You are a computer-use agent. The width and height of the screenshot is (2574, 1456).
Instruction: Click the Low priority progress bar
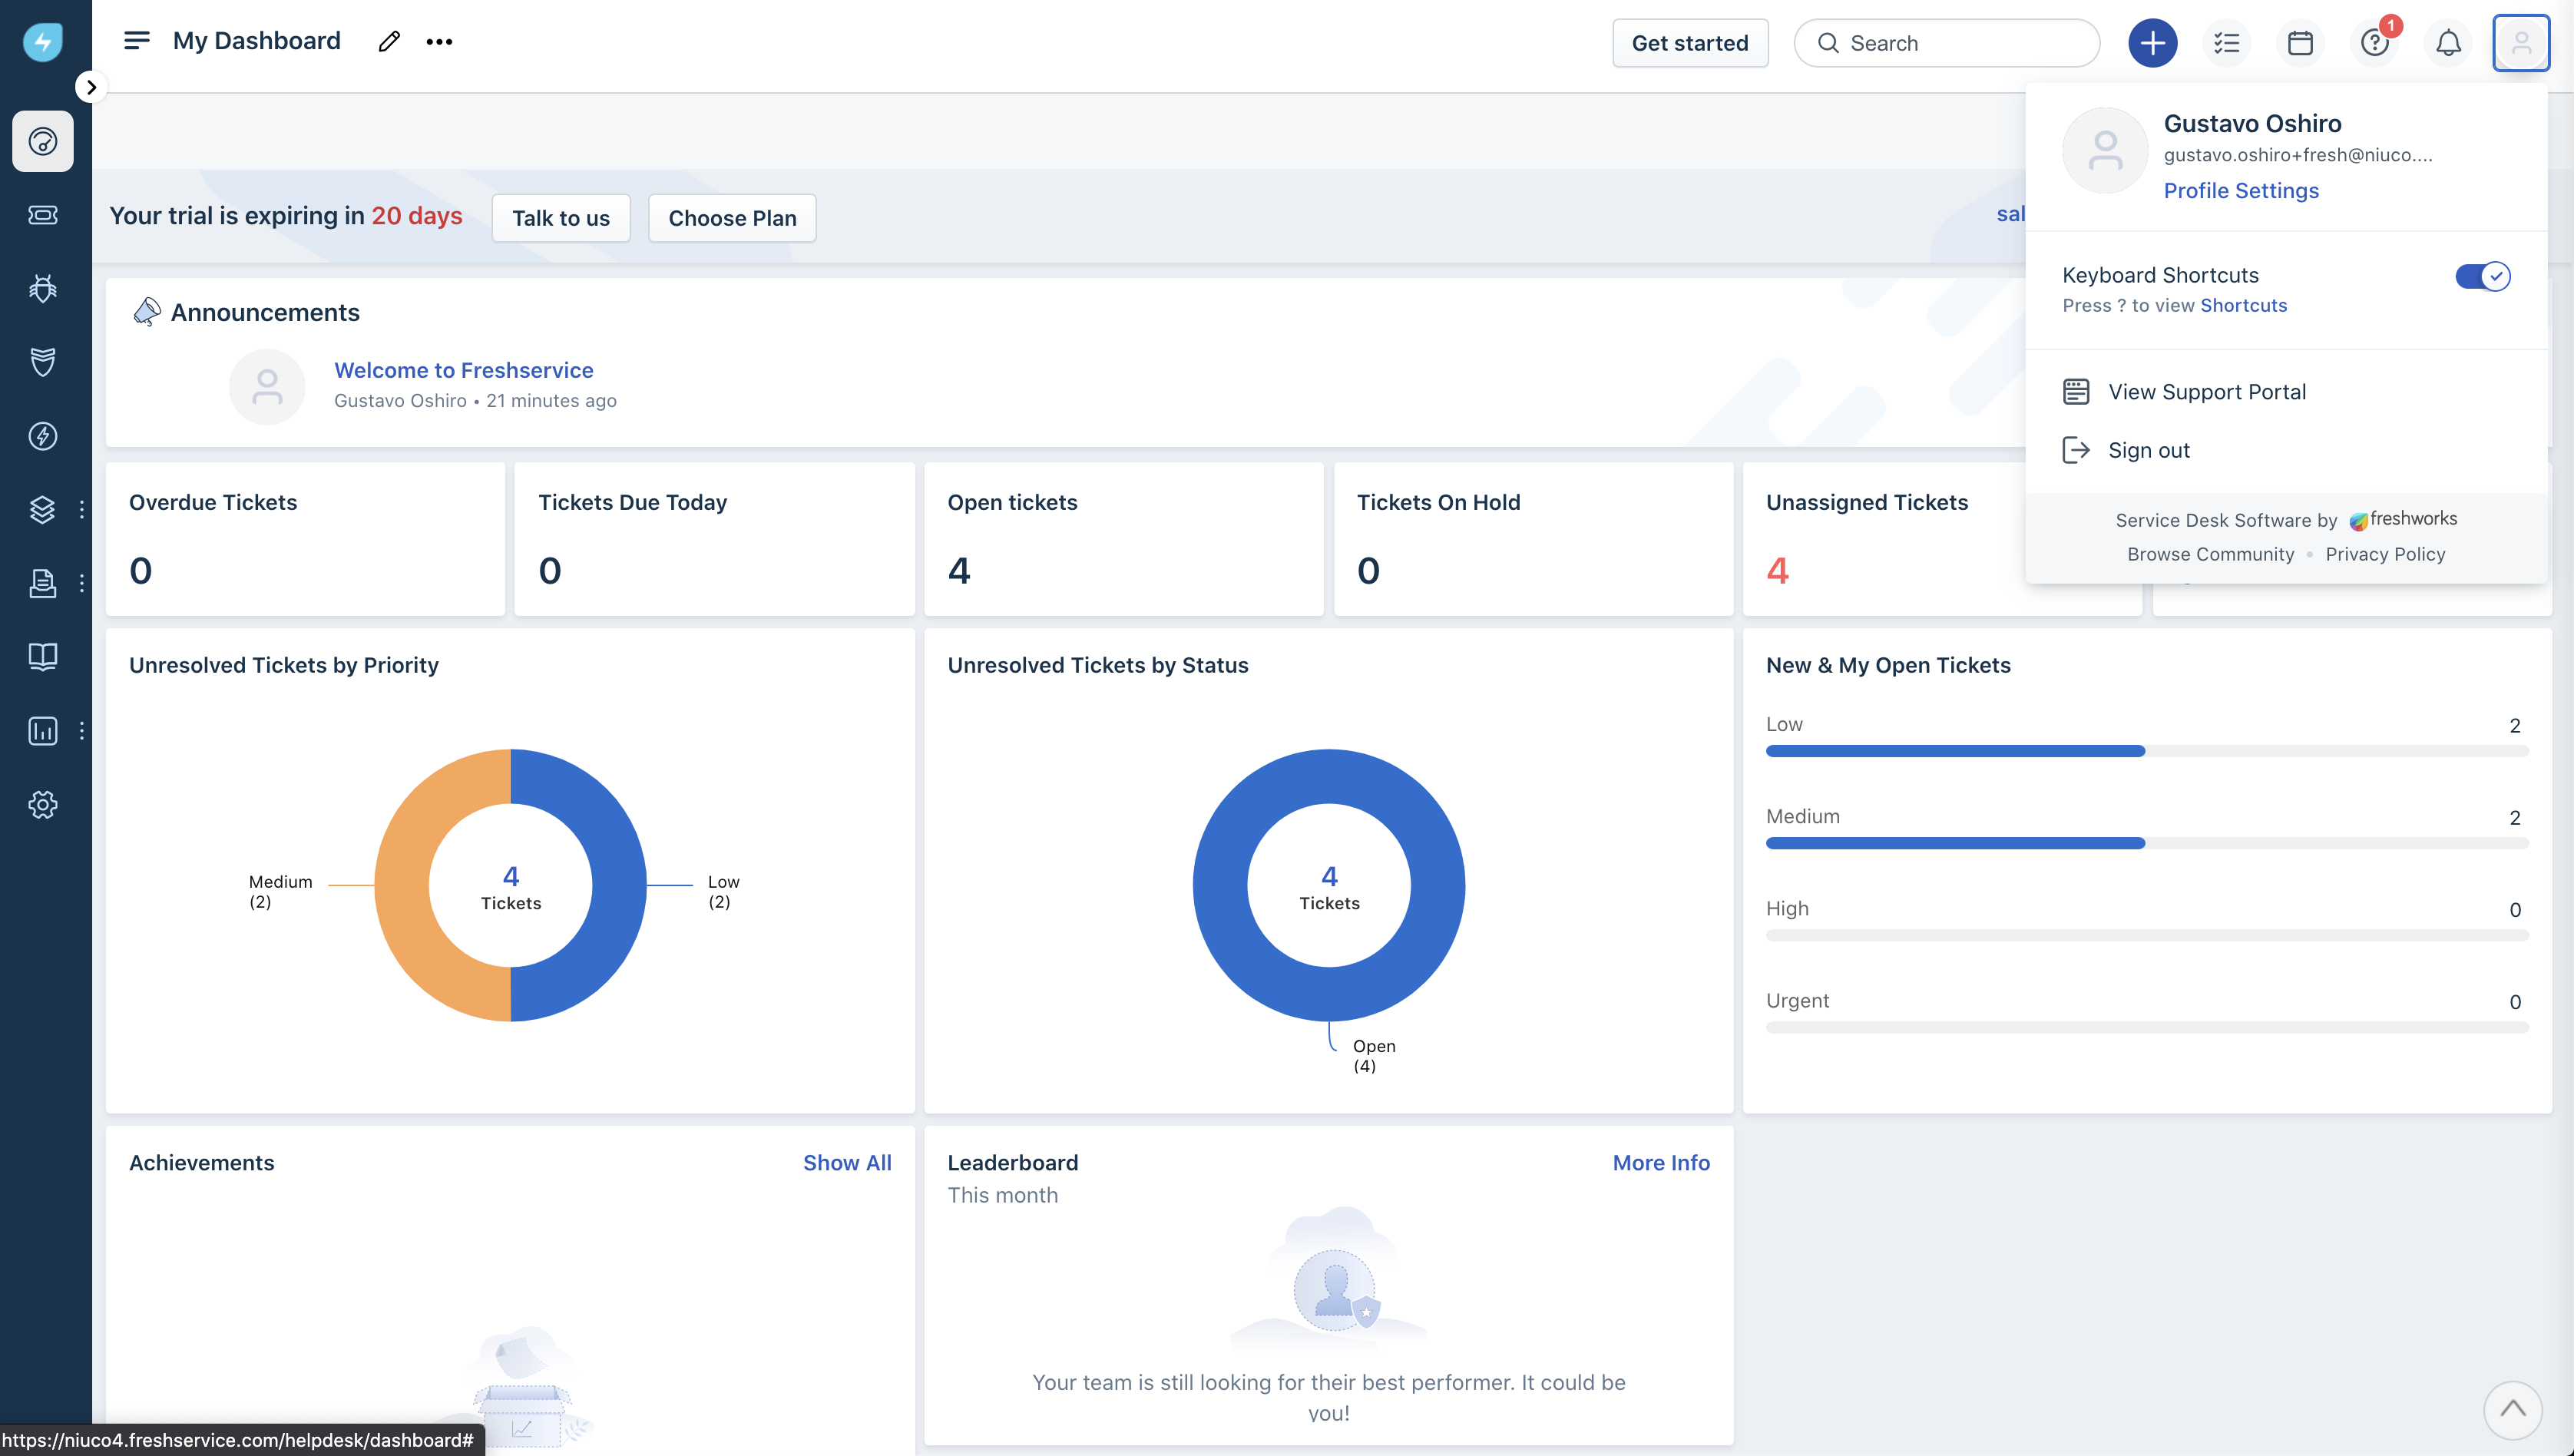[x=1954, y=751]
